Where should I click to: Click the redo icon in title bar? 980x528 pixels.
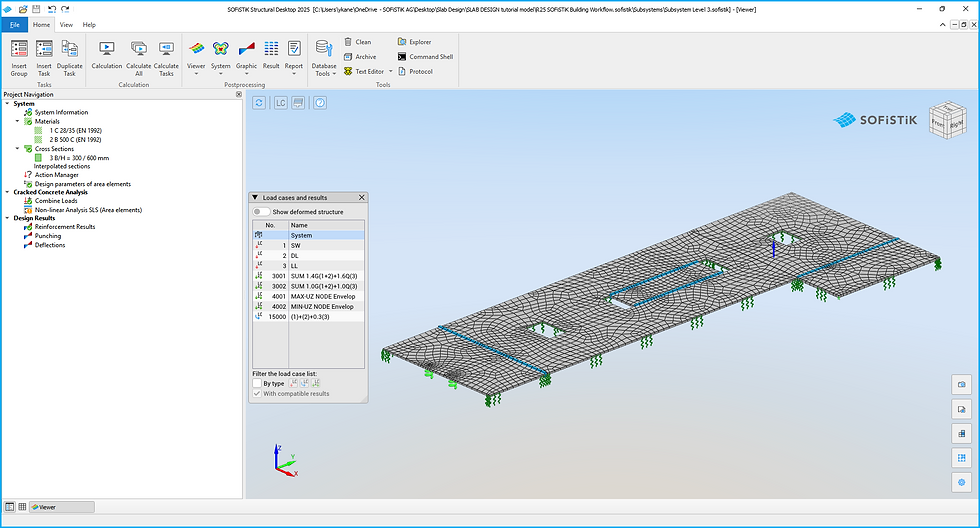65,9
